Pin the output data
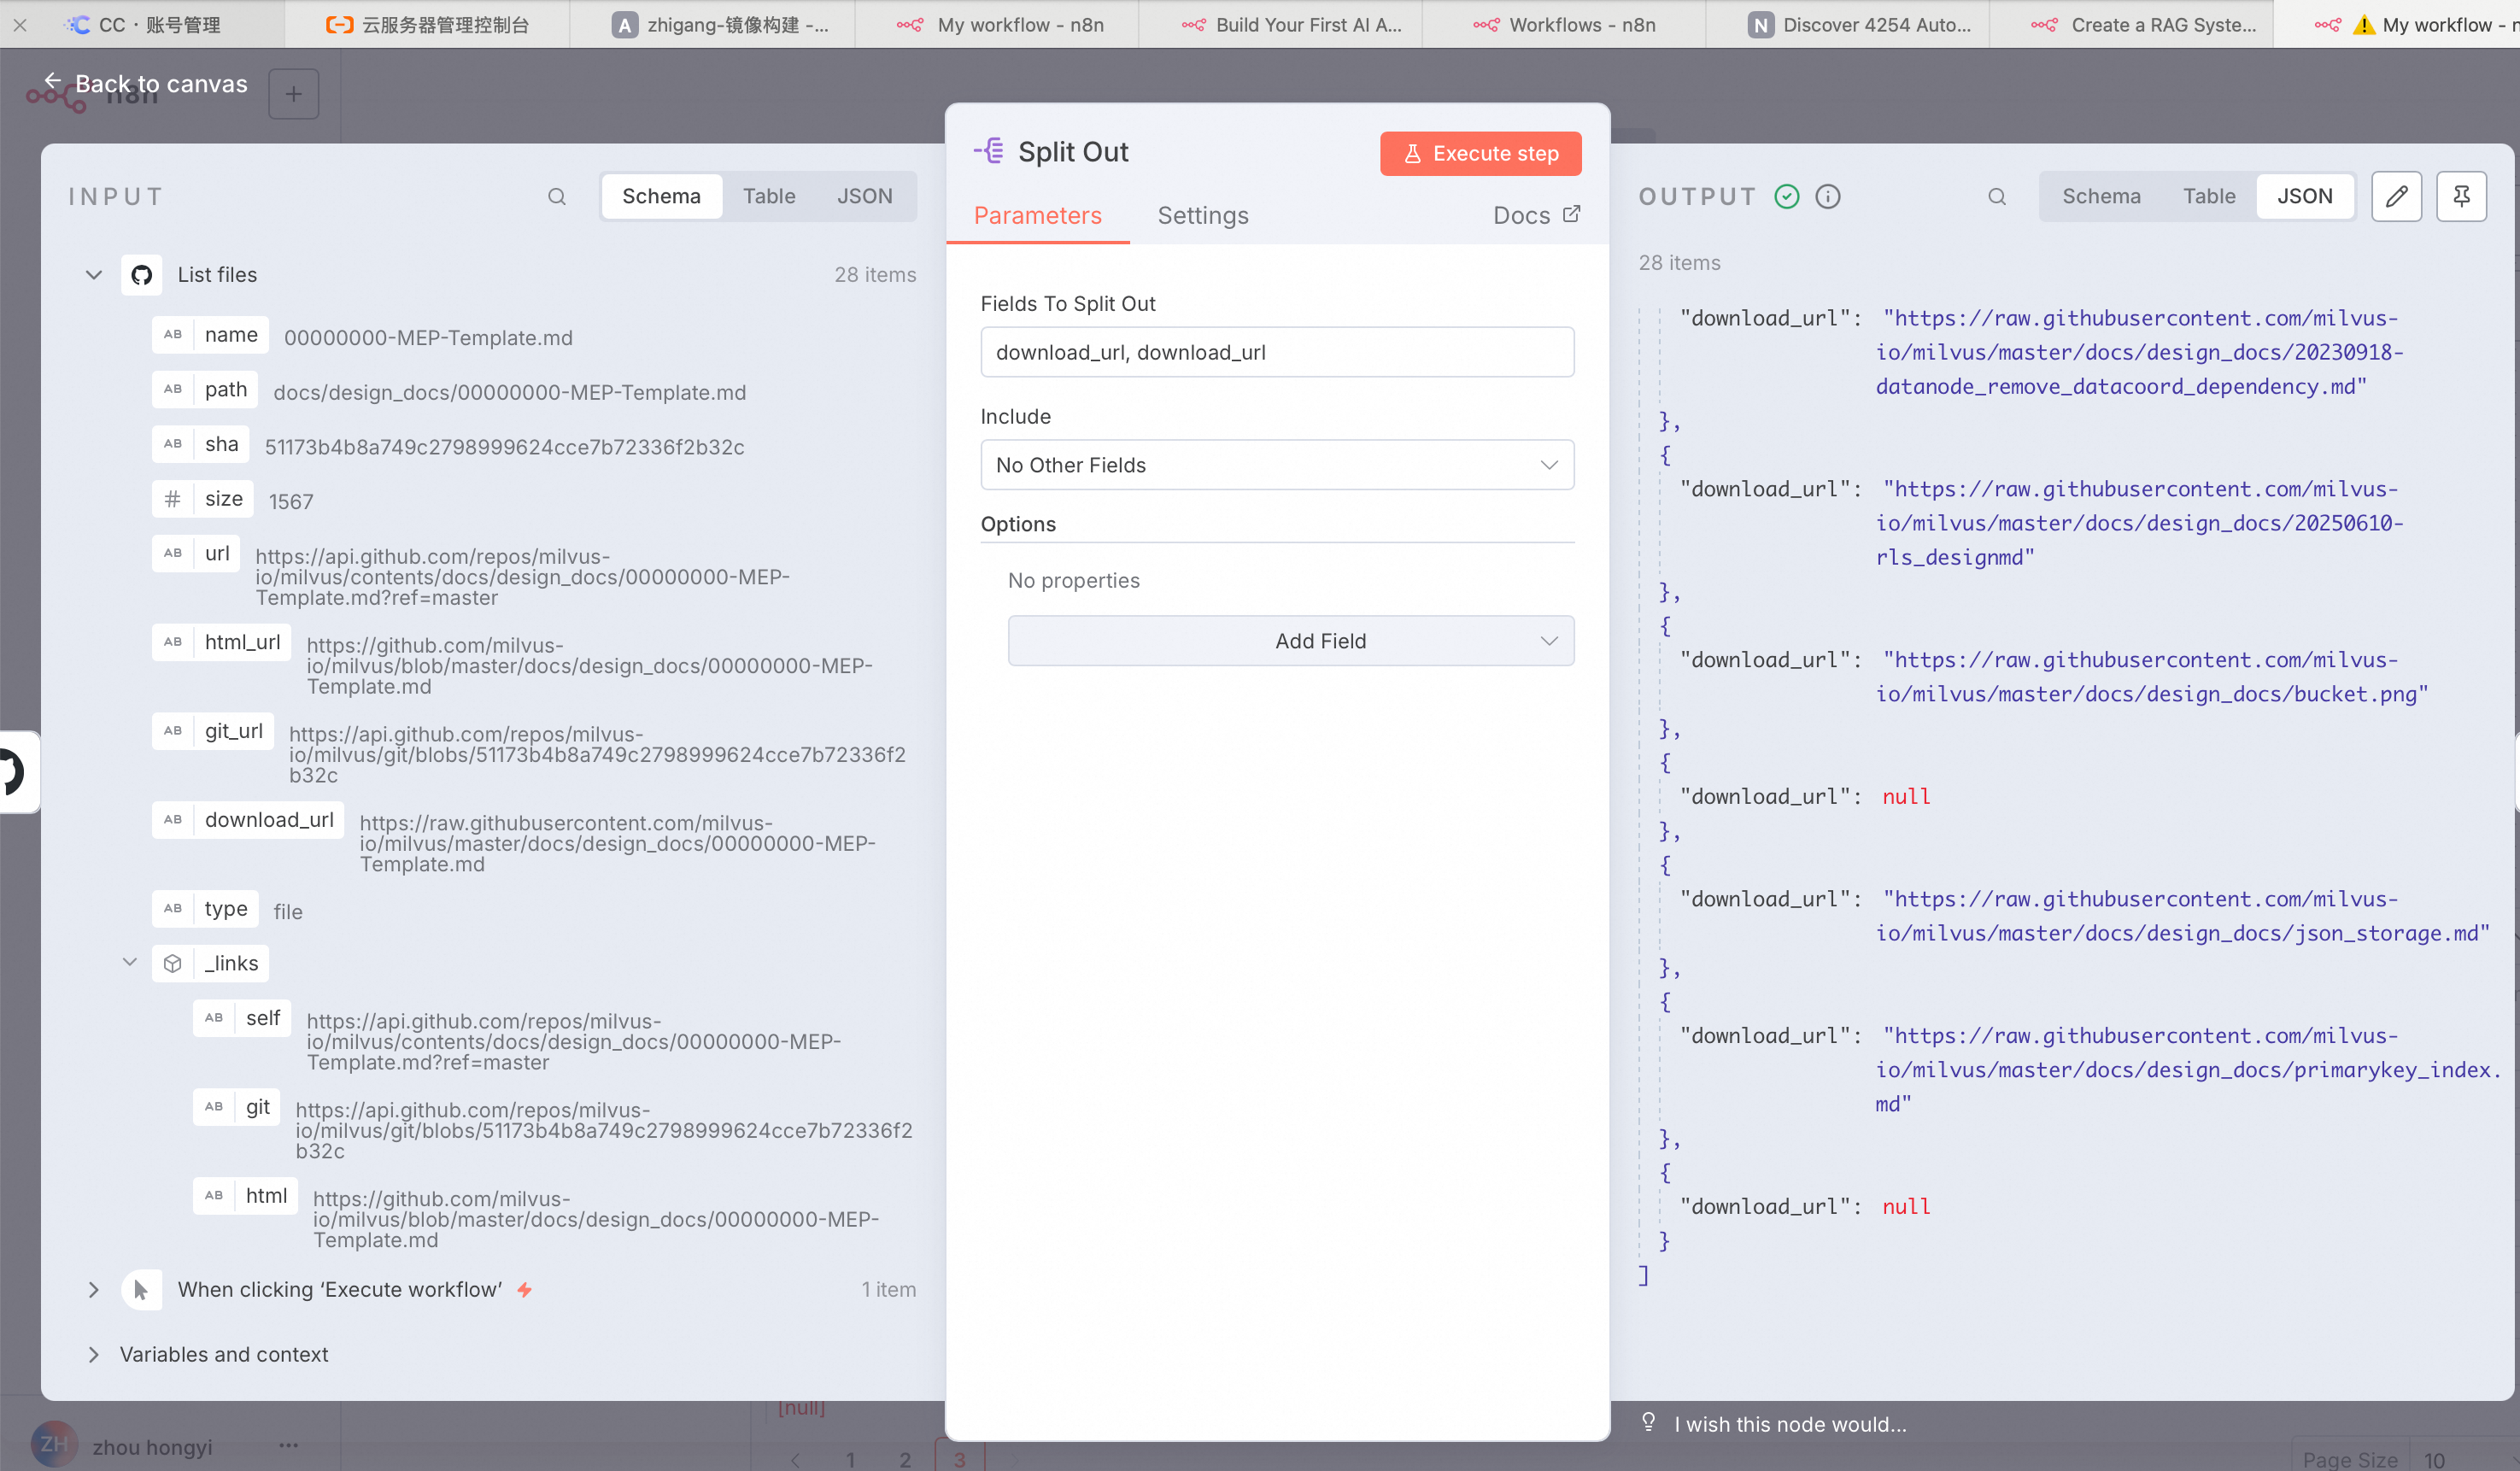2520x1471 pixels. click(x=2461, y=197)
